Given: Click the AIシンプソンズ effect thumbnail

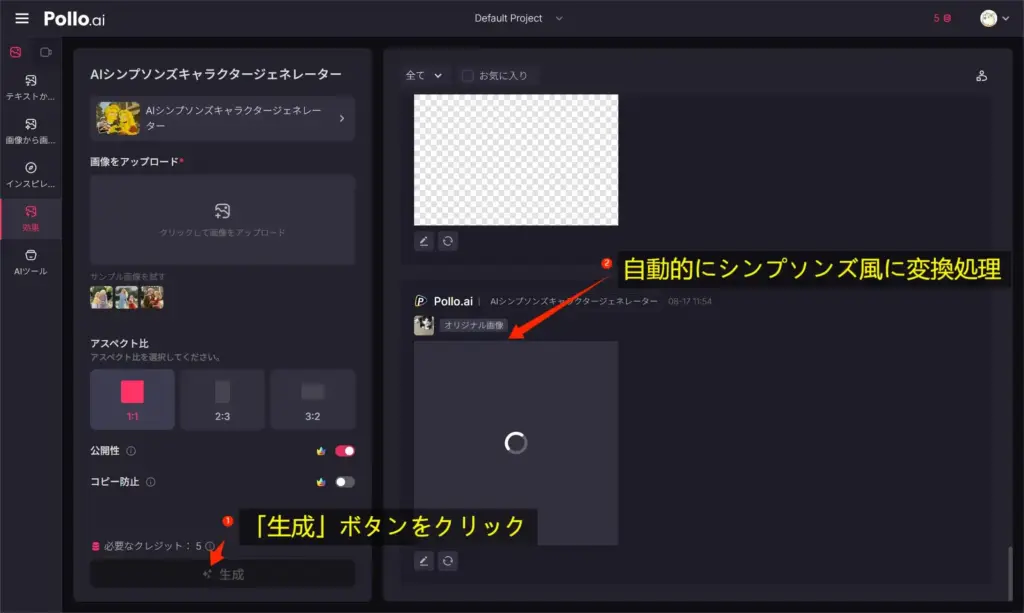Looking at the screenshot, I should (x=118, y=118).
